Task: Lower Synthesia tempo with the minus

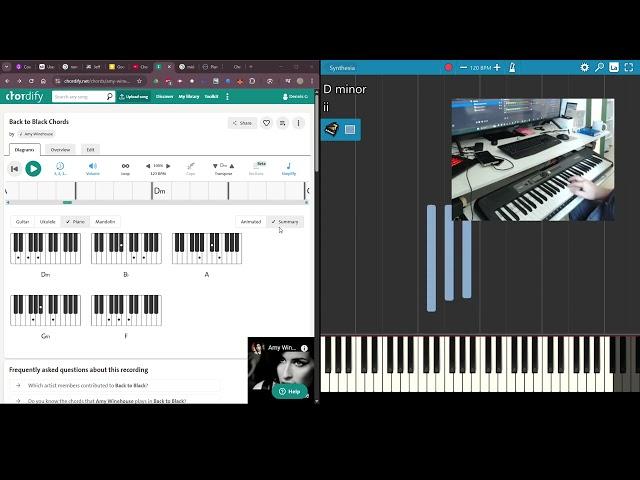Action: (463, 67)
